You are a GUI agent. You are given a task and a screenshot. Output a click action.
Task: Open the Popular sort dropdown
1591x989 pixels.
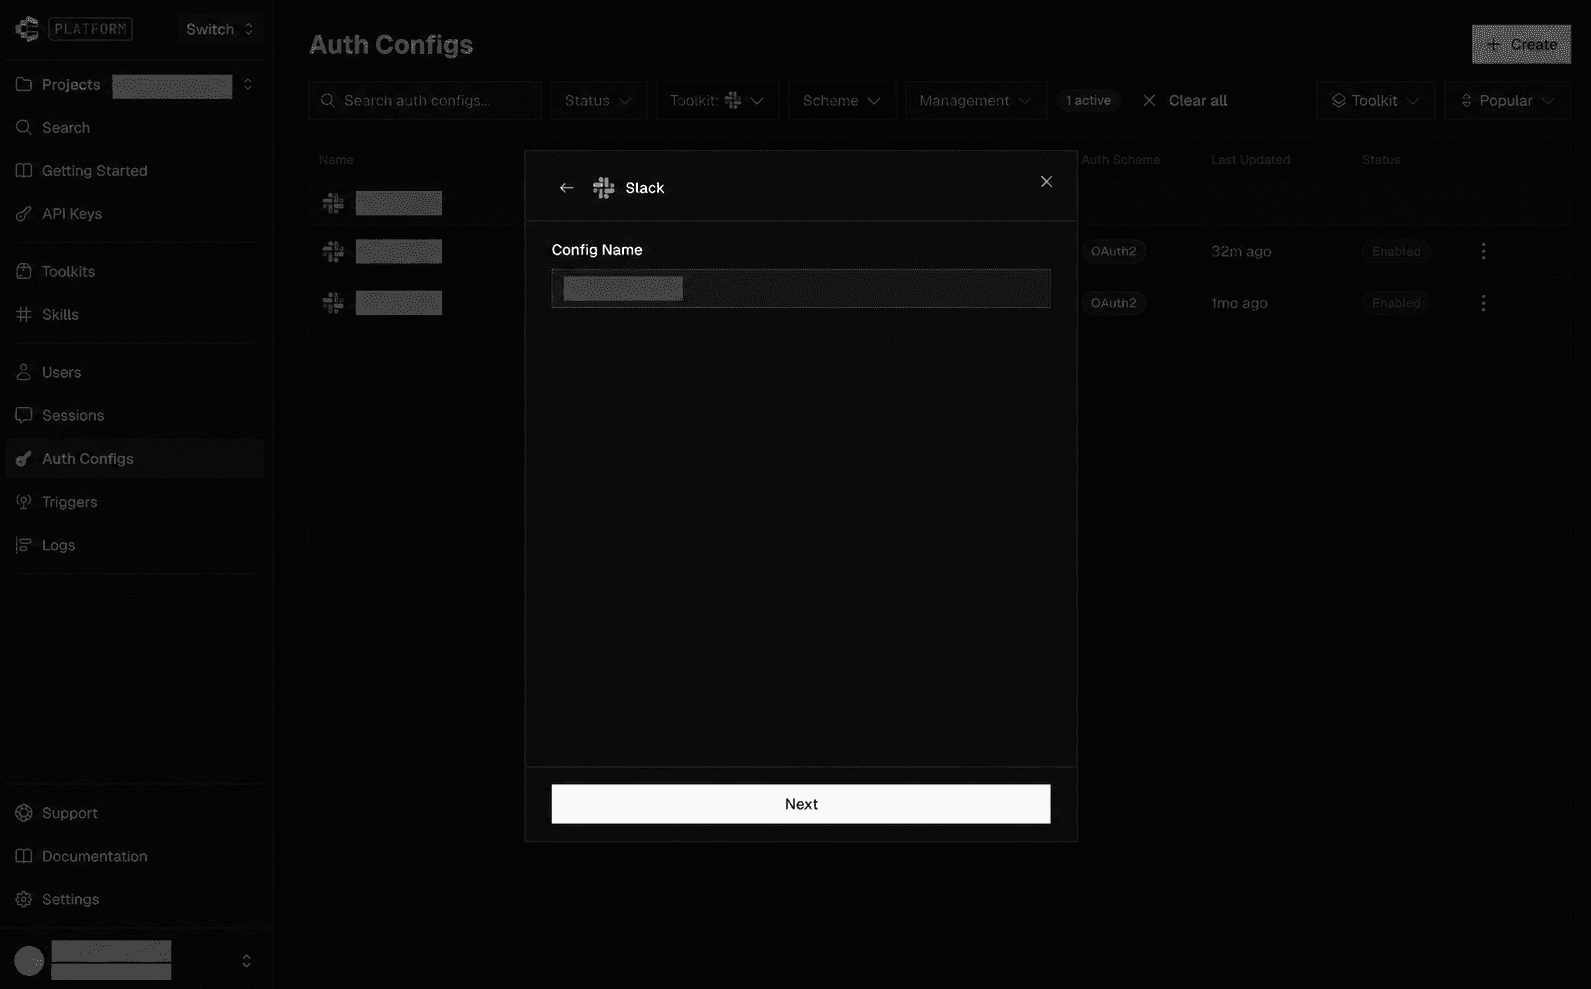tap(1507, 101)
